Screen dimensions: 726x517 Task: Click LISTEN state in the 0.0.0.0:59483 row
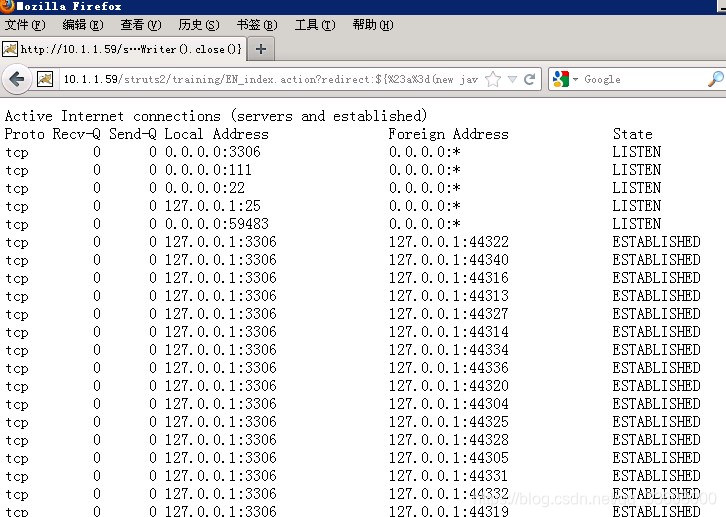pyautogui.click(x=637, y=224)
